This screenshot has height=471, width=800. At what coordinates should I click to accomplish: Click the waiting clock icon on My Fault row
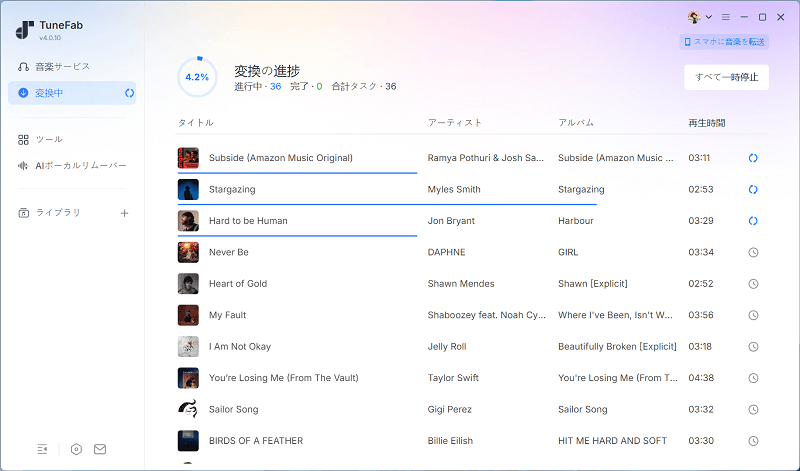point(753,315)
